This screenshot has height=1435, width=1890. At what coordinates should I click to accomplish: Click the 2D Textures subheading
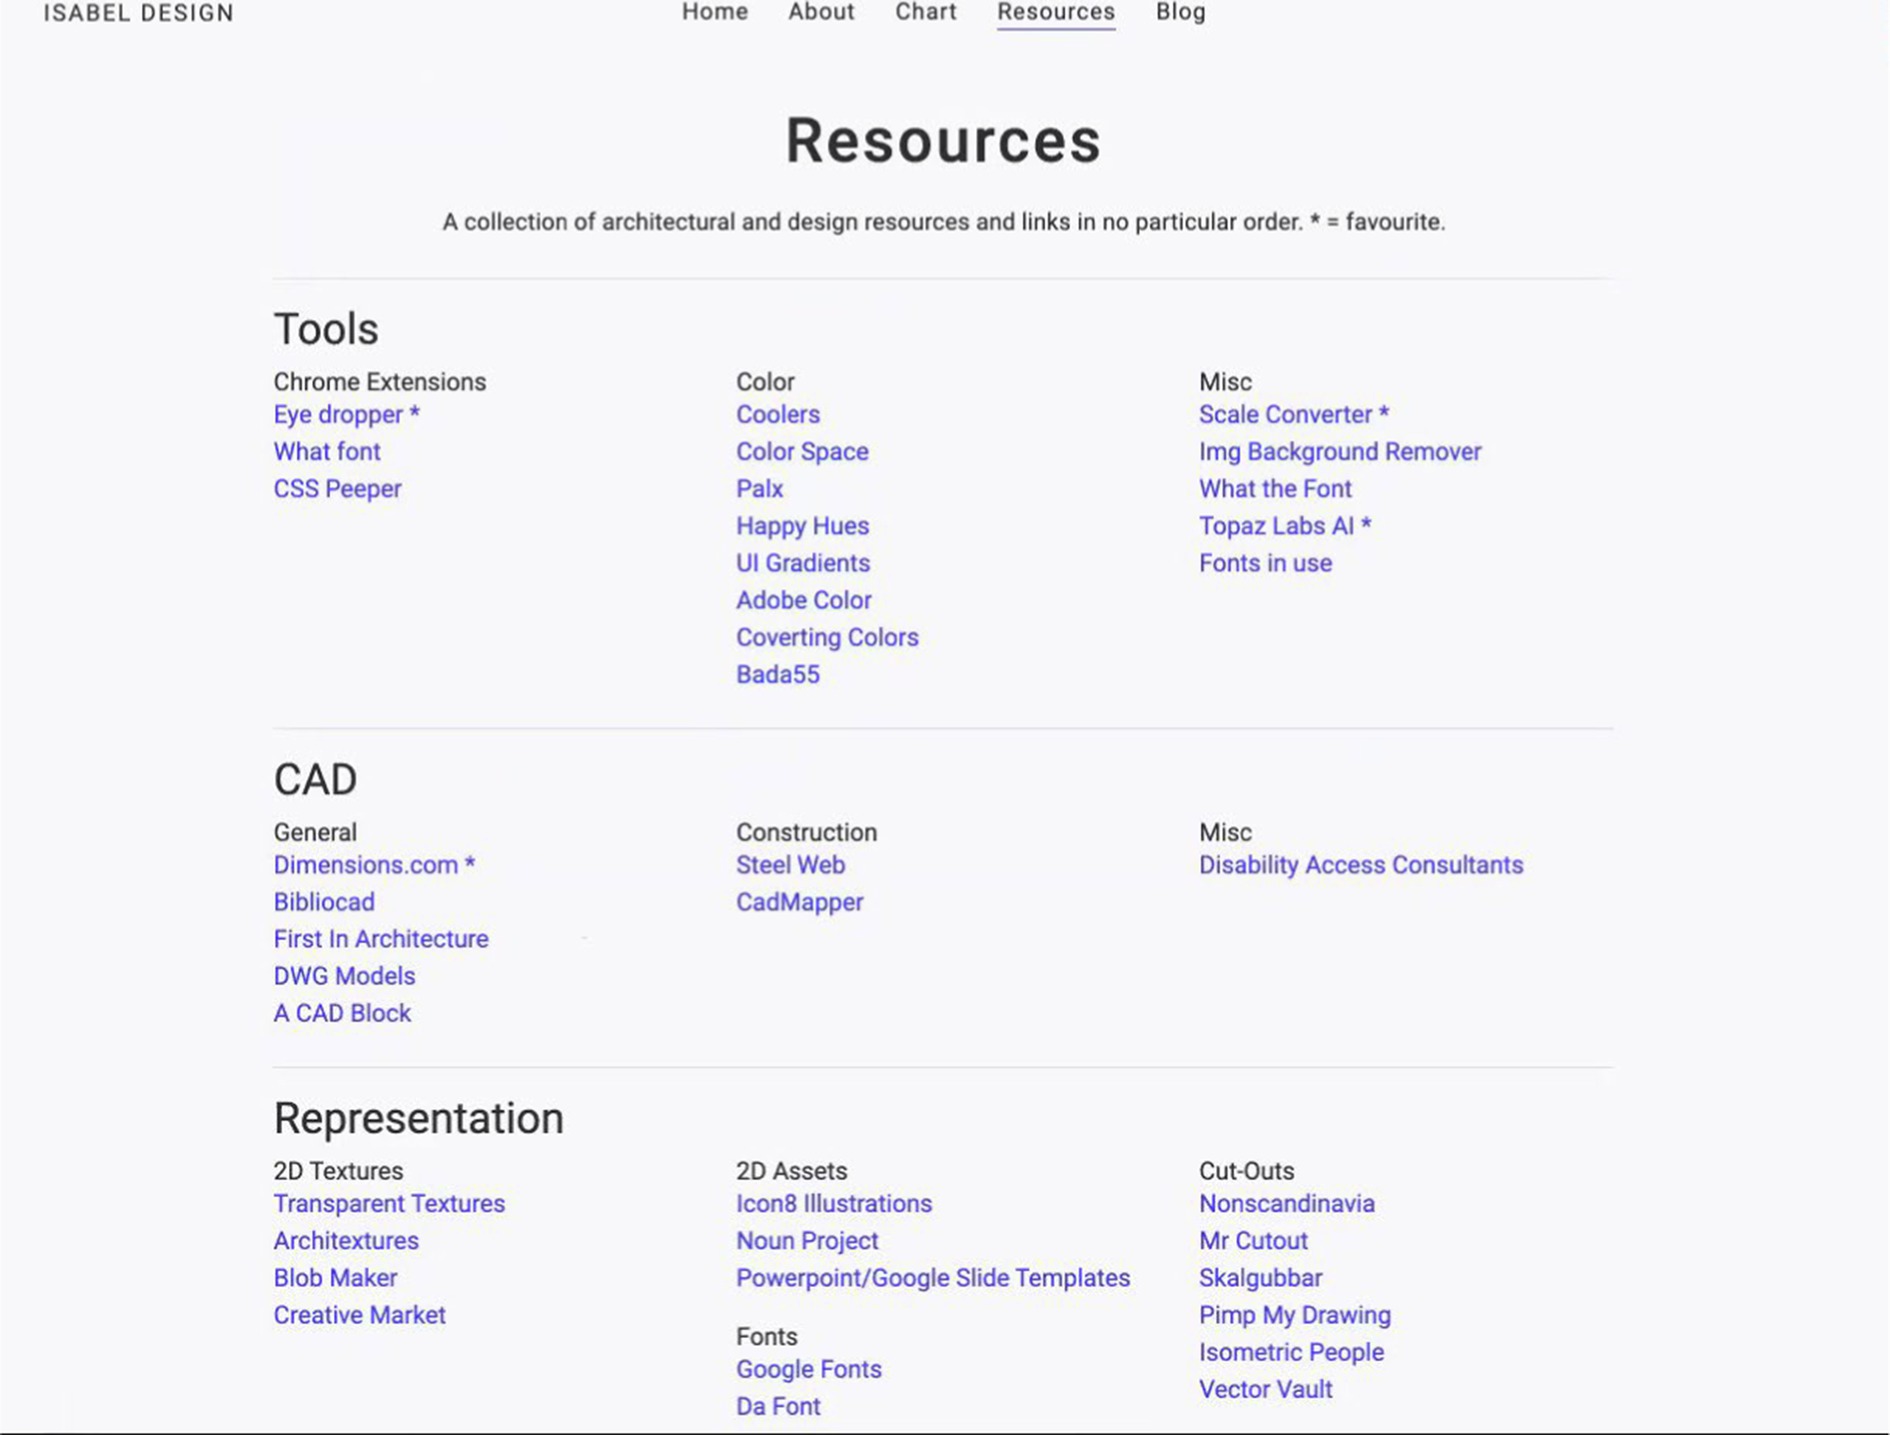click(337, 1170)
